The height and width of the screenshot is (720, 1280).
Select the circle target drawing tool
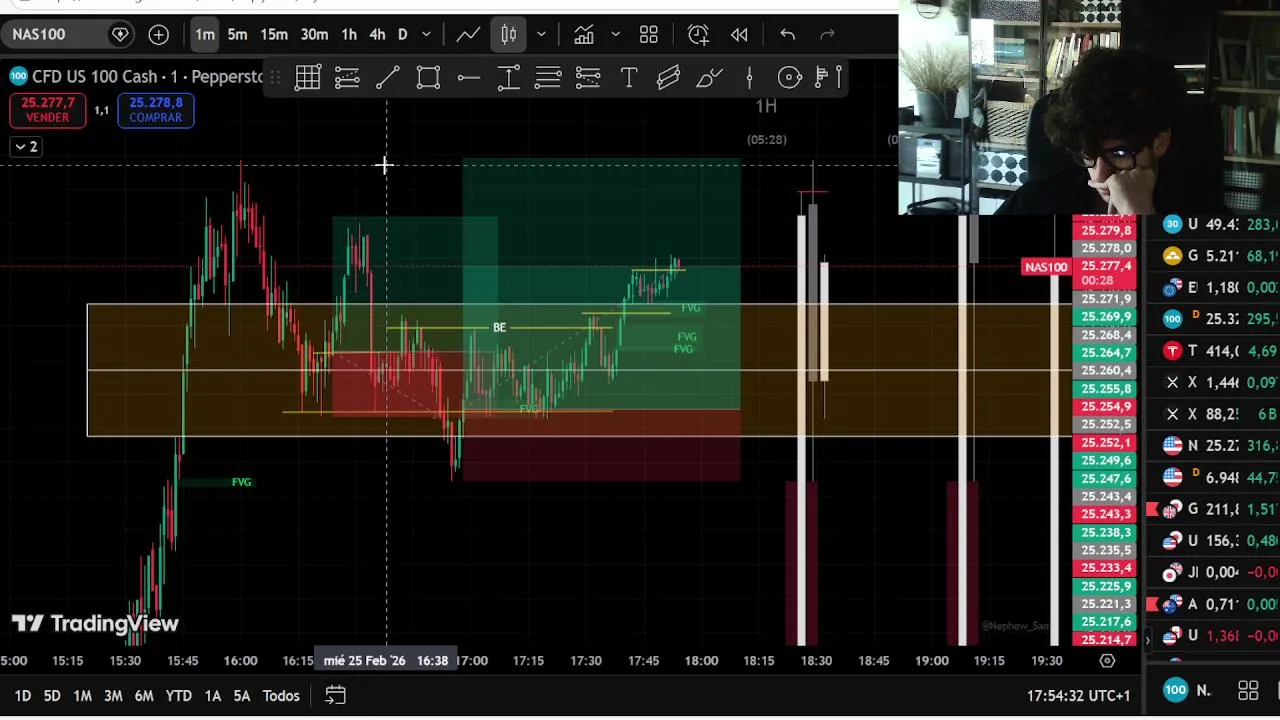[x=790, y=77]
